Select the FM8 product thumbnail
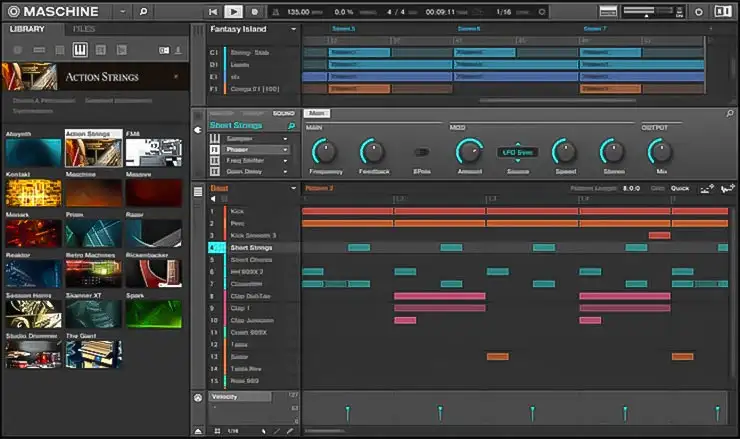This screenshot has width=740, height=439. coord(154,152)
